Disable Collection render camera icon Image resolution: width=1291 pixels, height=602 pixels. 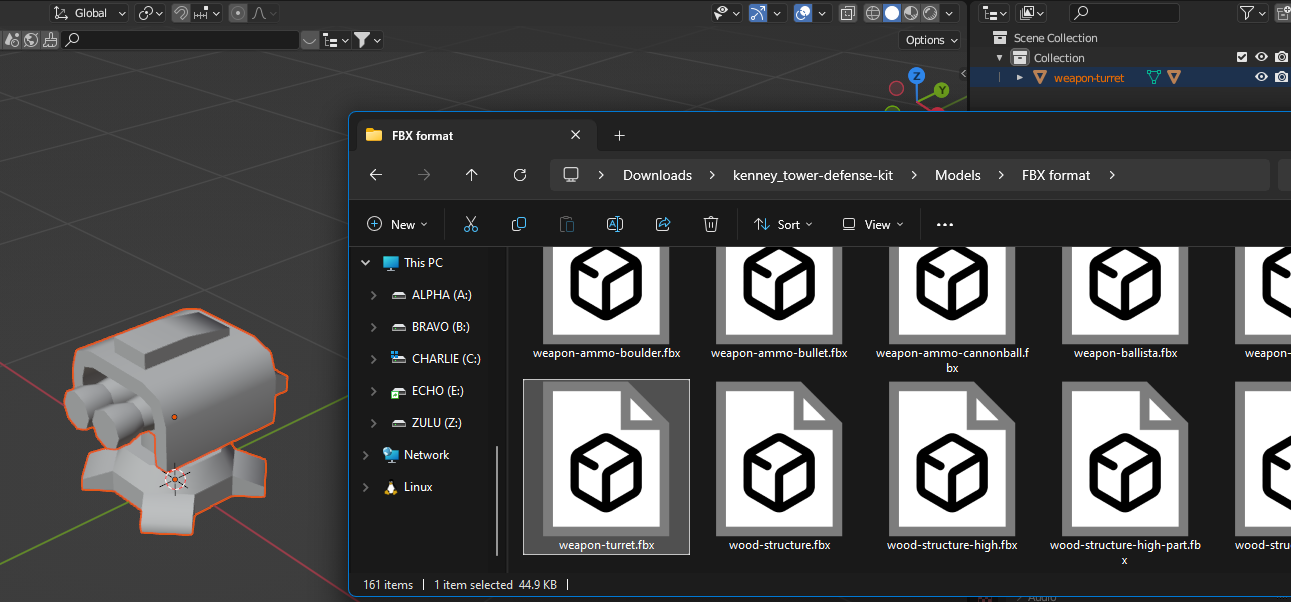point(1281,58)
